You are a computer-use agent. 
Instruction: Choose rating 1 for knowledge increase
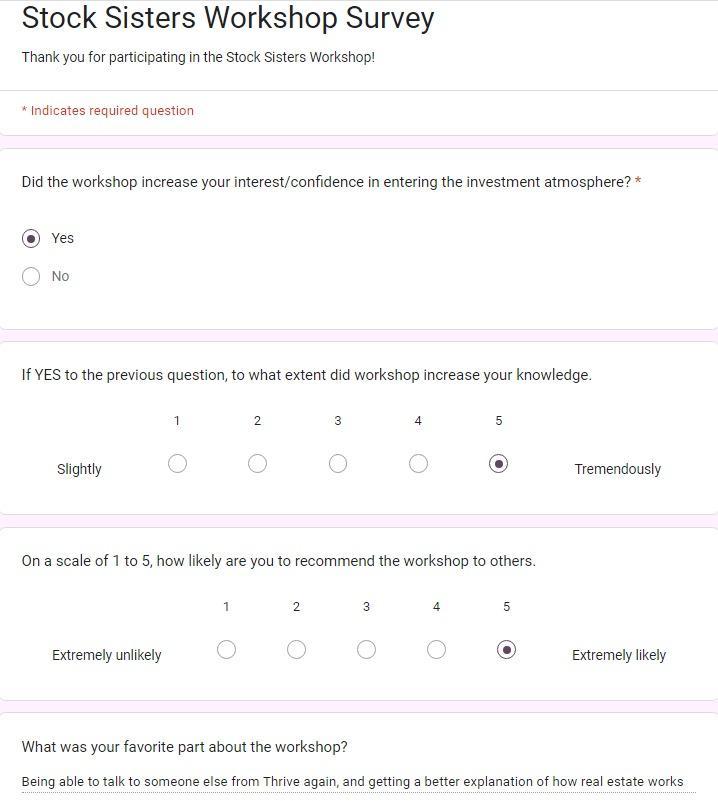tap(177, 464)
